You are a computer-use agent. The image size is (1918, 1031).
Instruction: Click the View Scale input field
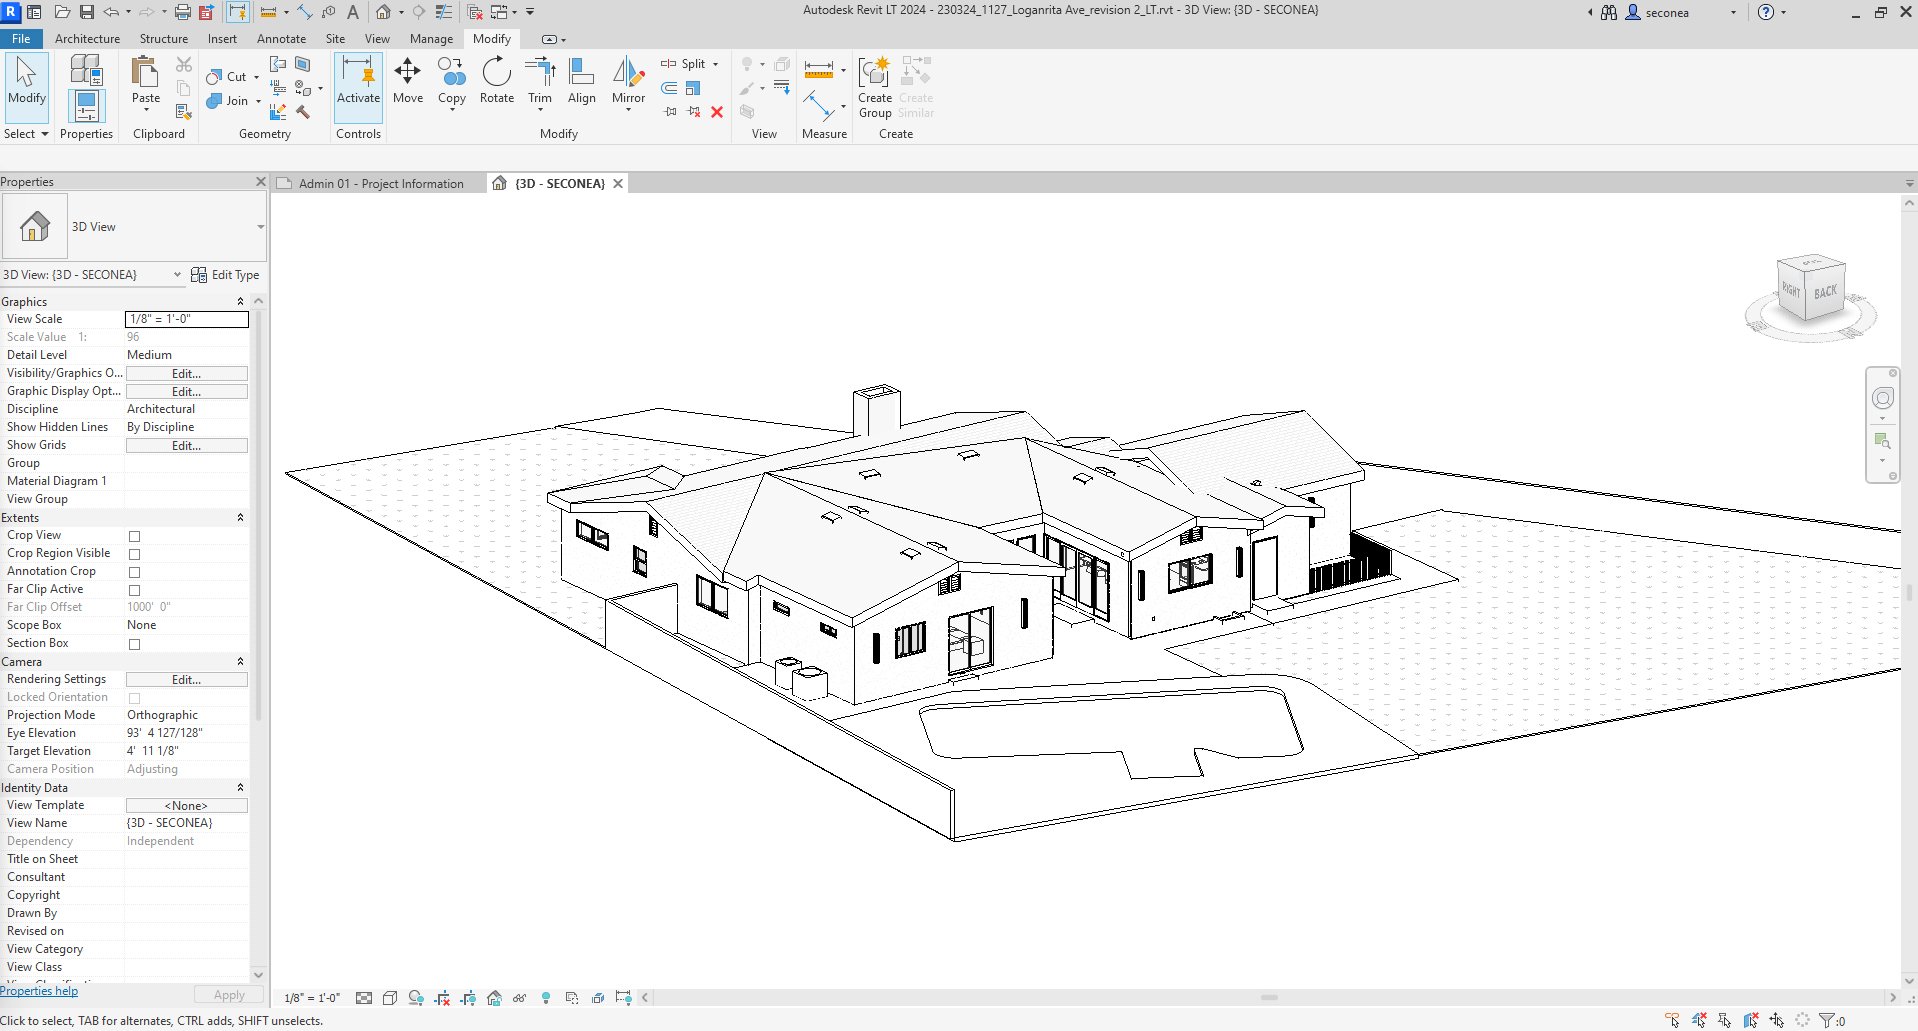pos(186,319)
